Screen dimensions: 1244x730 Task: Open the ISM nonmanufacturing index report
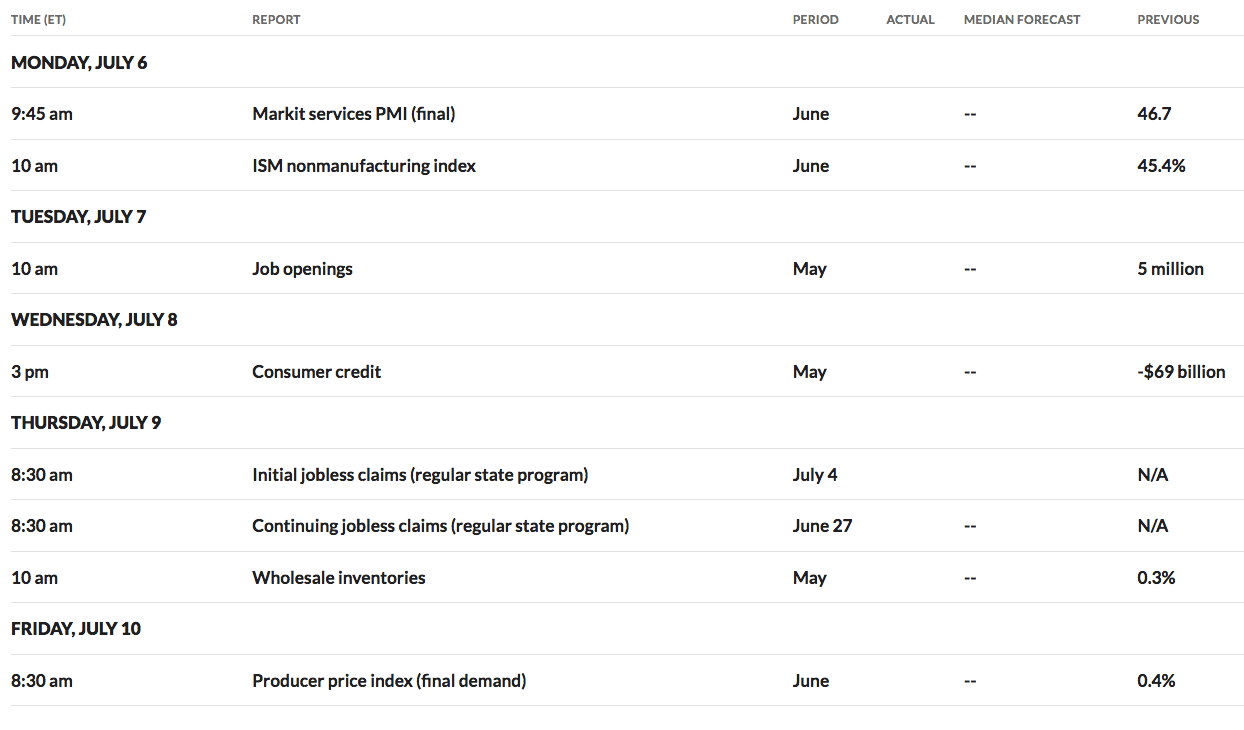tap(364, 166)
